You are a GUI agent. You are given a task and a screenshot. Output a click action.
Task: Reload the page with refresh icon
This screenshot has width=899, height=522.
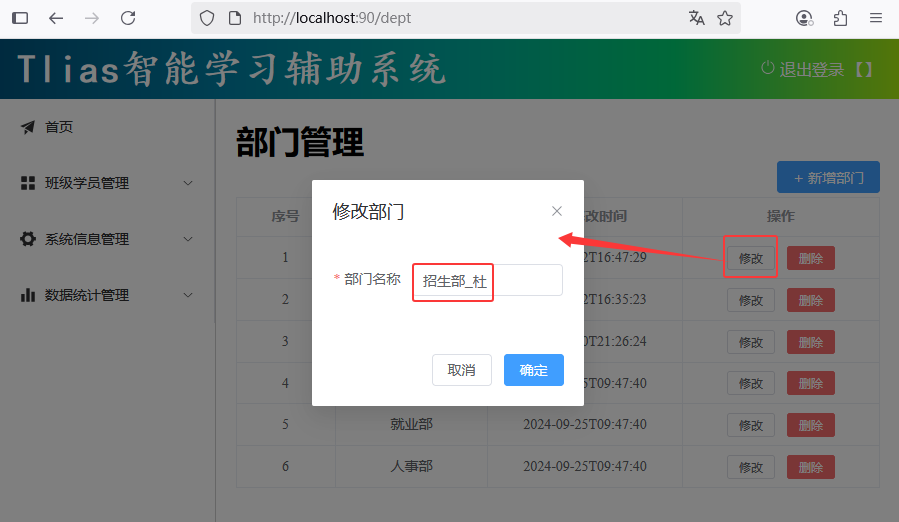pos(128,18)
